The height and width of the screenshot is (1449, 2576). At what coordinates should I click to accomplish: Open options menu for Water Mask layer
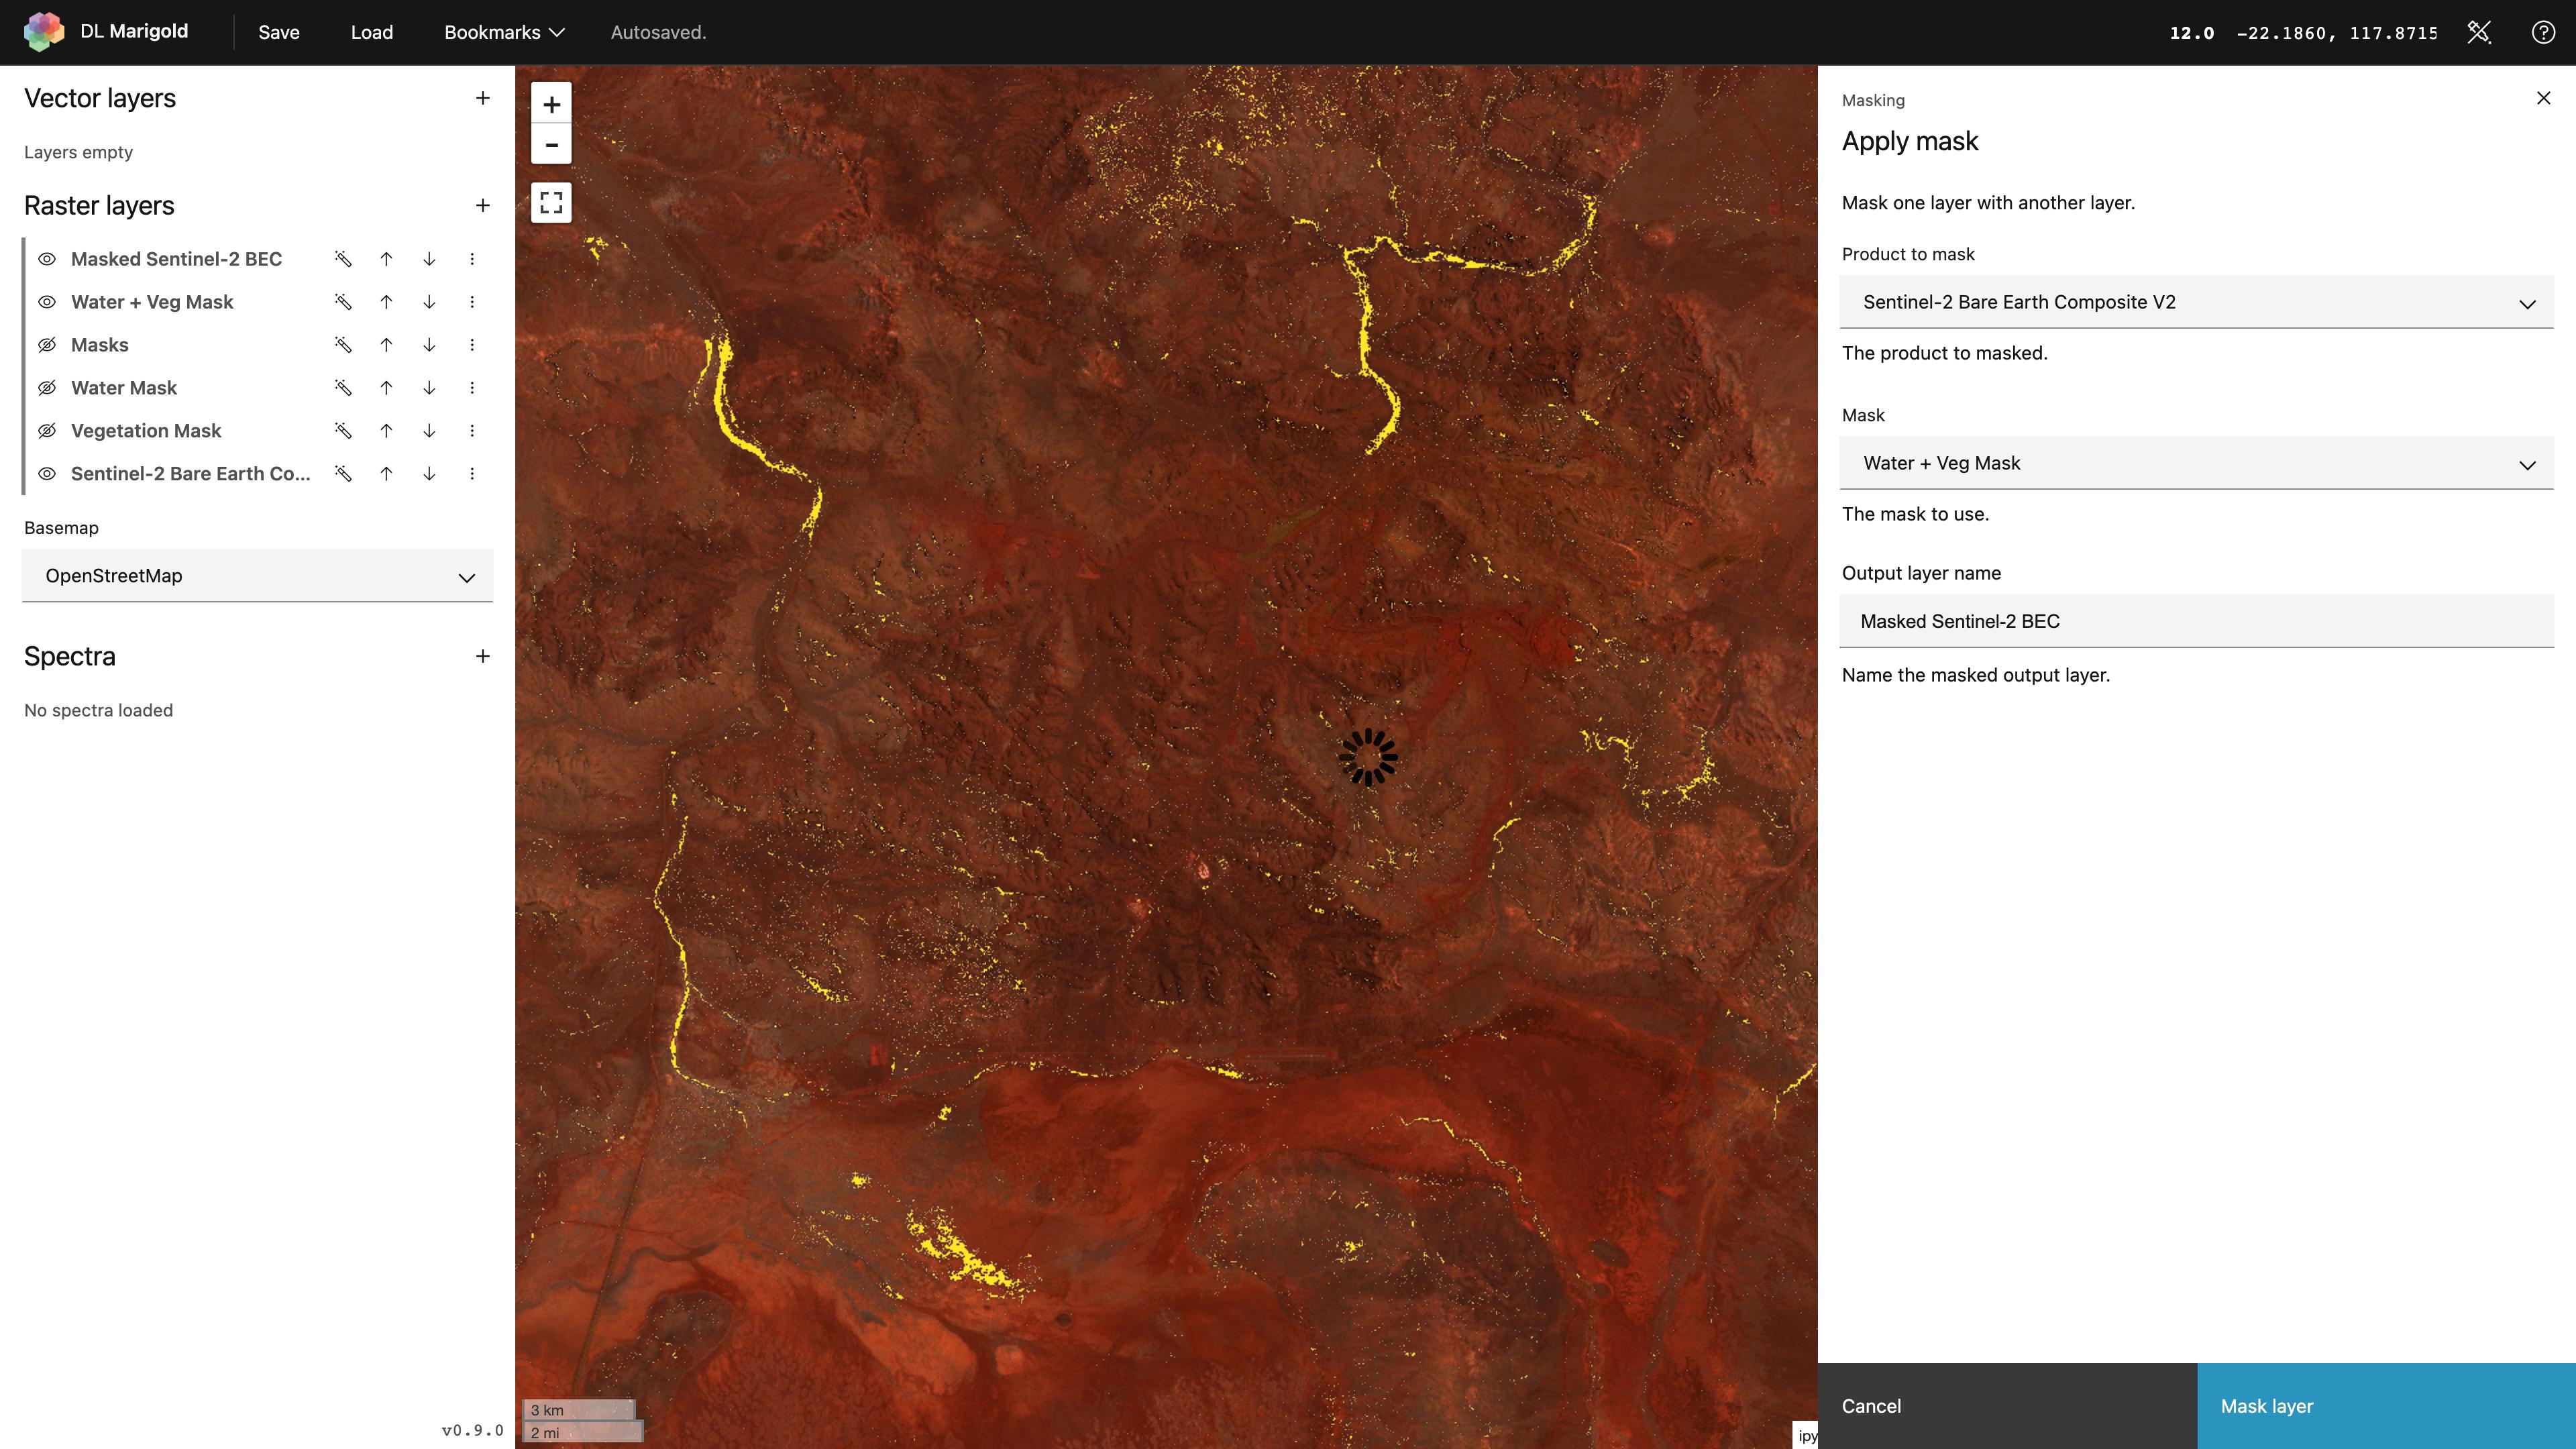click(472, 388)
